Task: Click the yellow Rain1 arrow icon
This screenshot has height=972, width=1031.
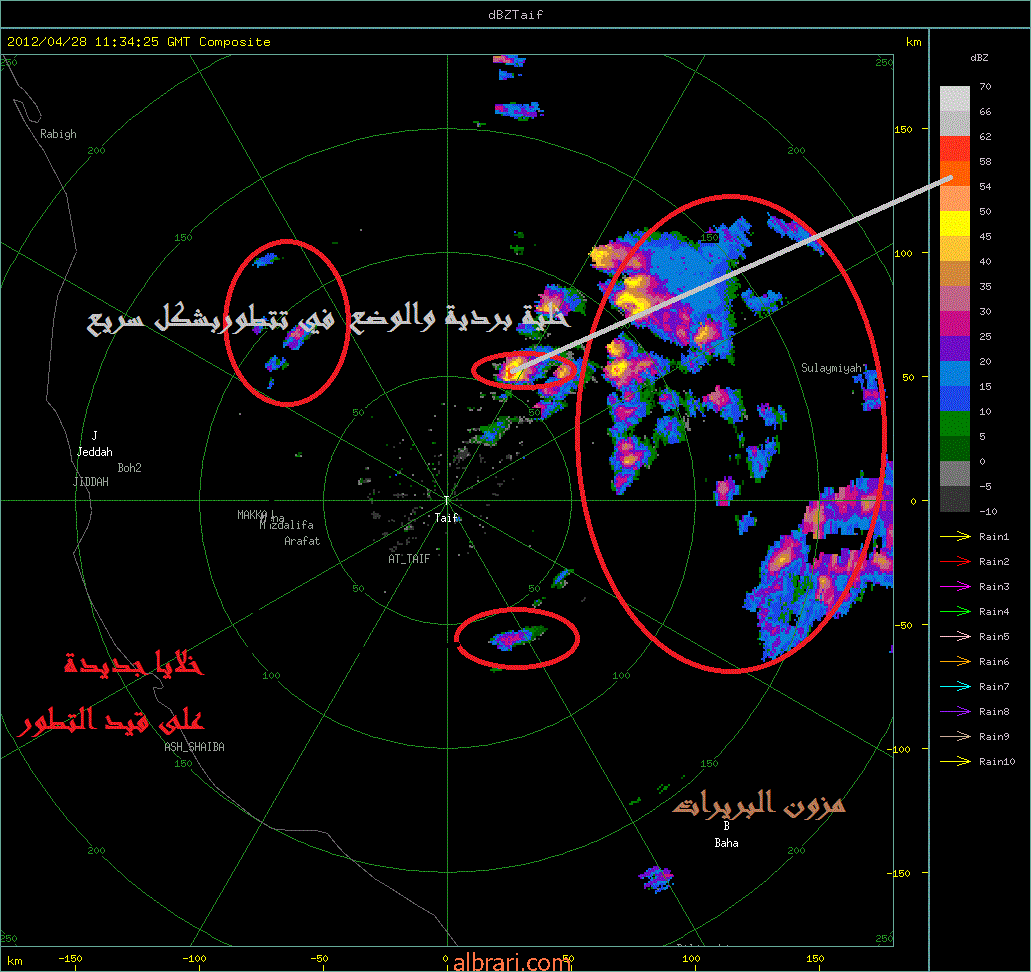Action: pyautogui.click(x=955, y=537)
